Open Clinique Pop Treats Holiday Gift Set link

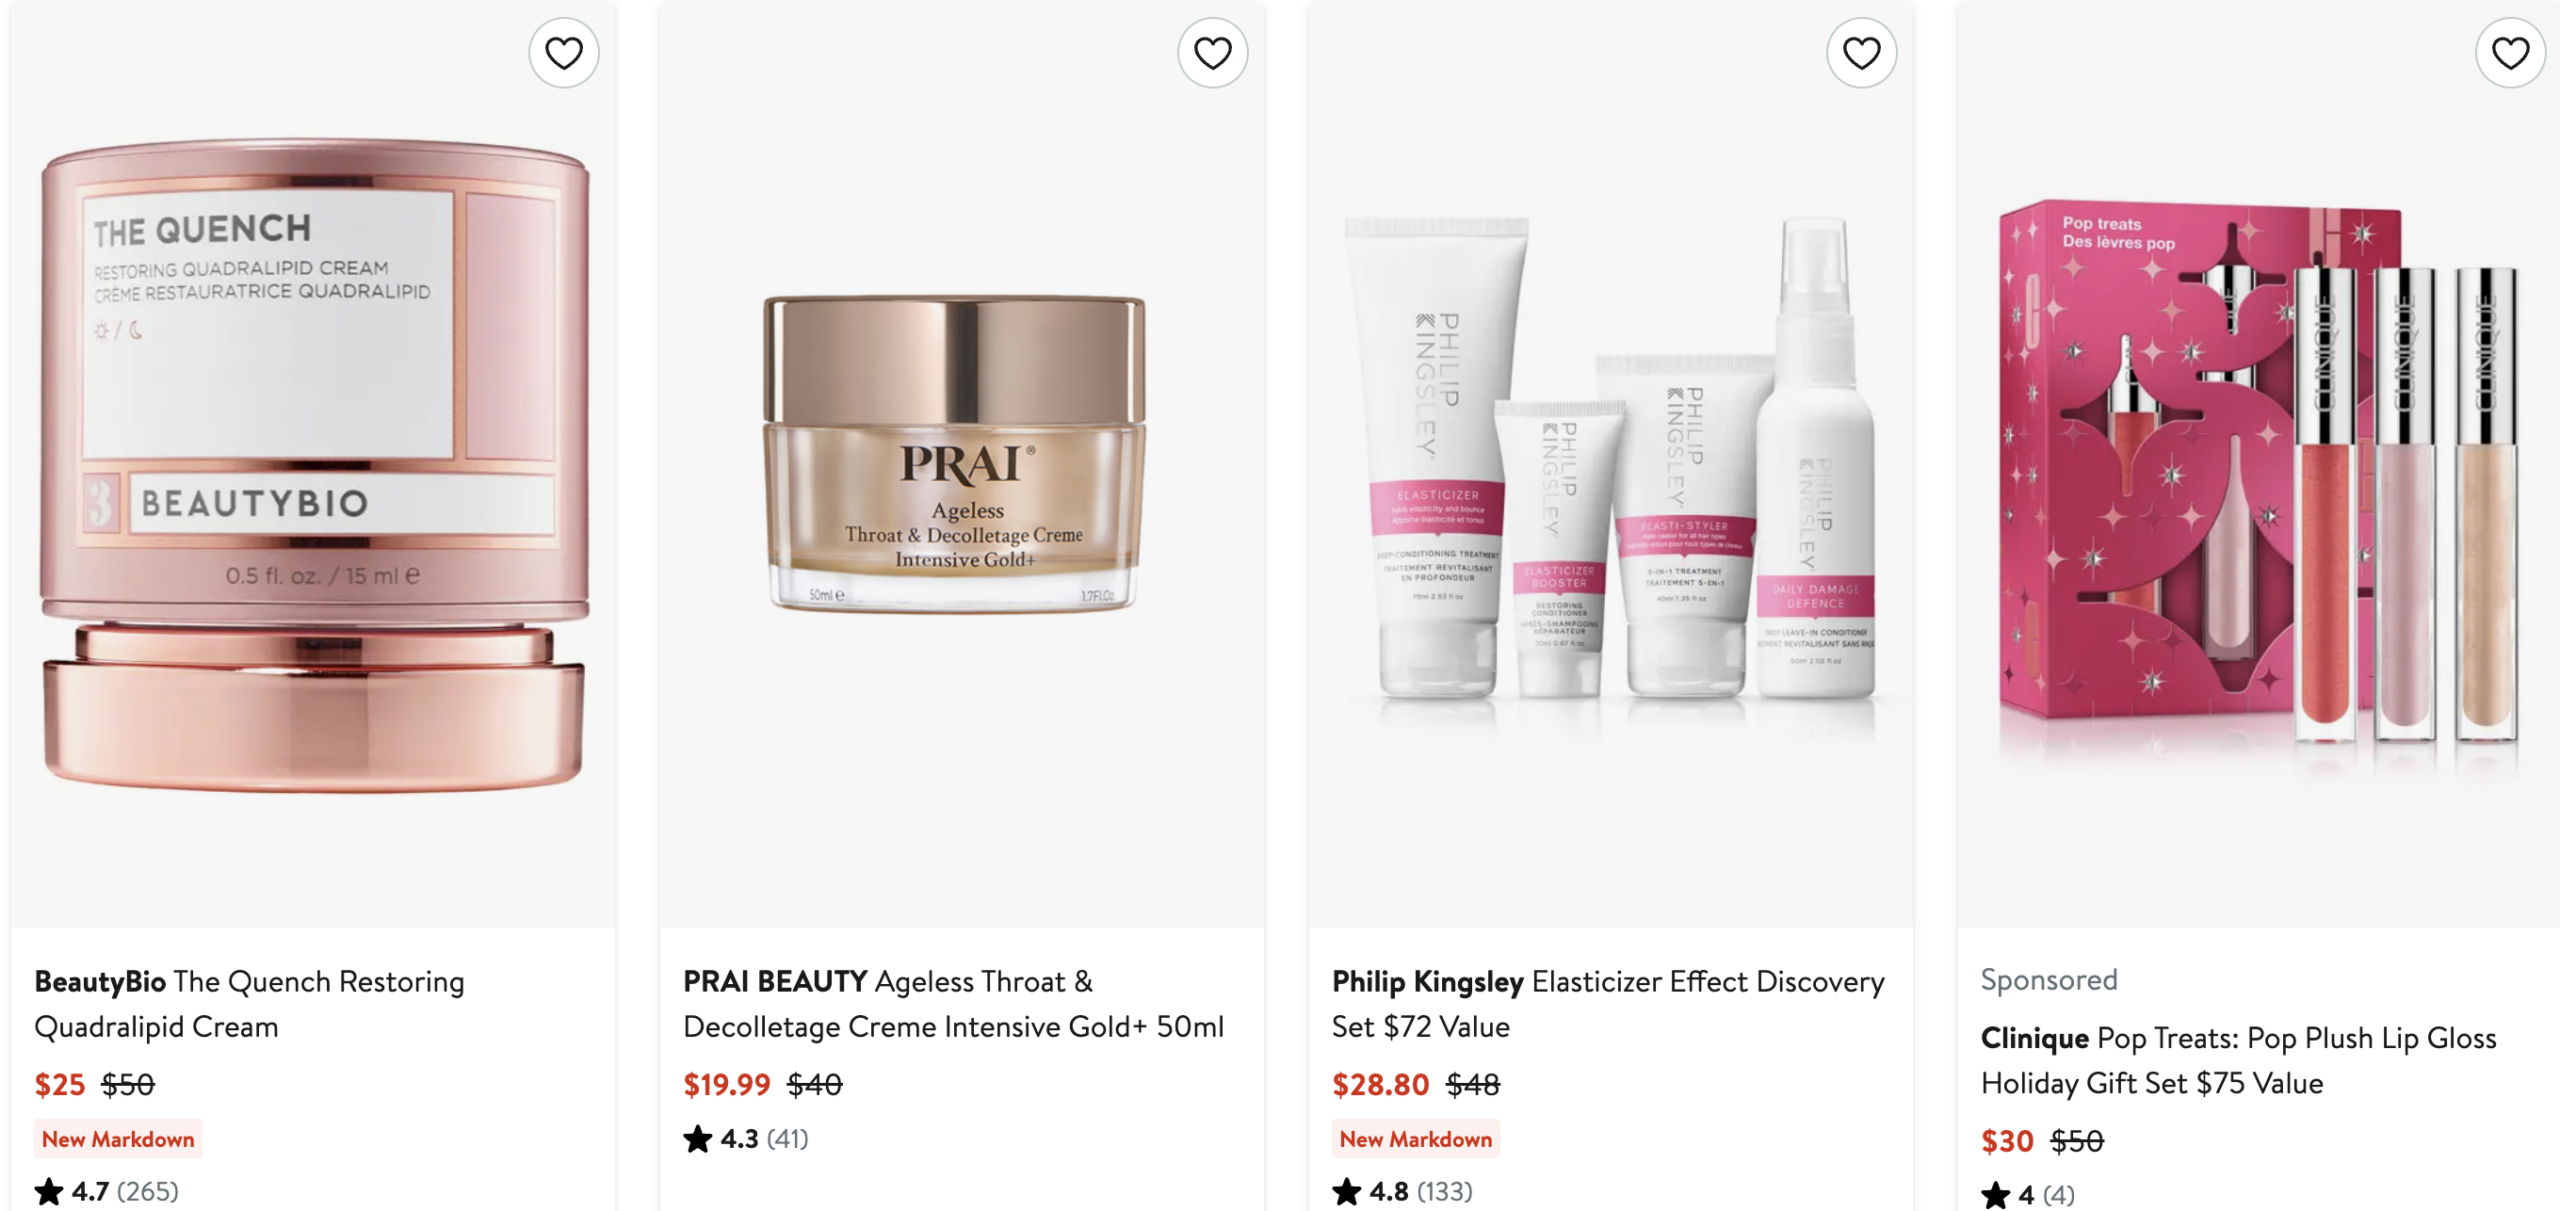pos(2239,1061)
